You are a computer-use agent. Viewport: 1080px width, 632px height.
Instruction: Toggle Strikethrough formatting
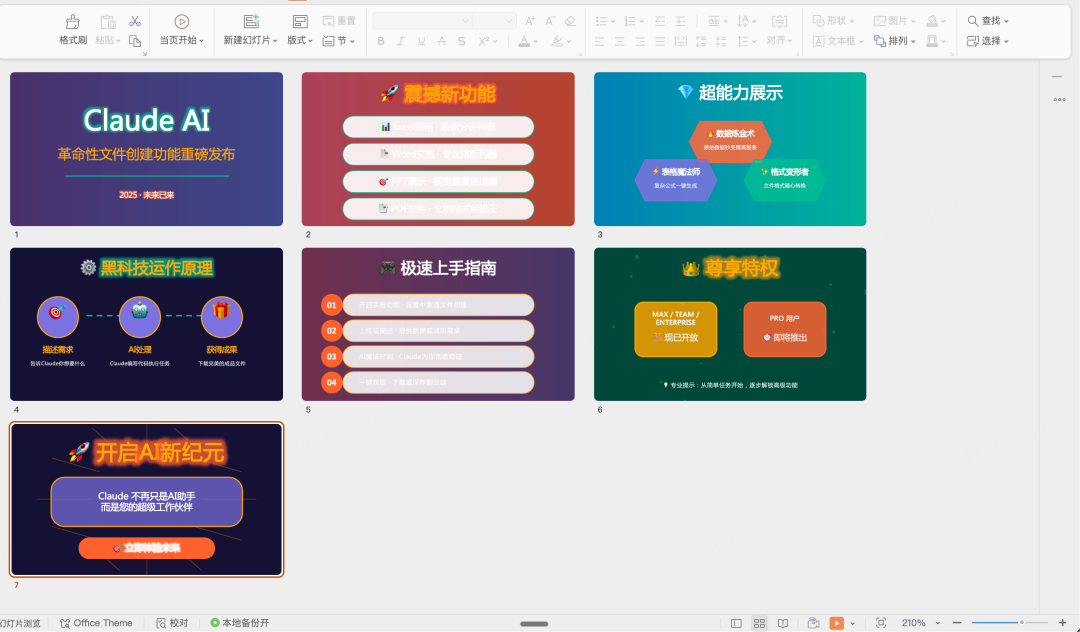coord(442,41)
